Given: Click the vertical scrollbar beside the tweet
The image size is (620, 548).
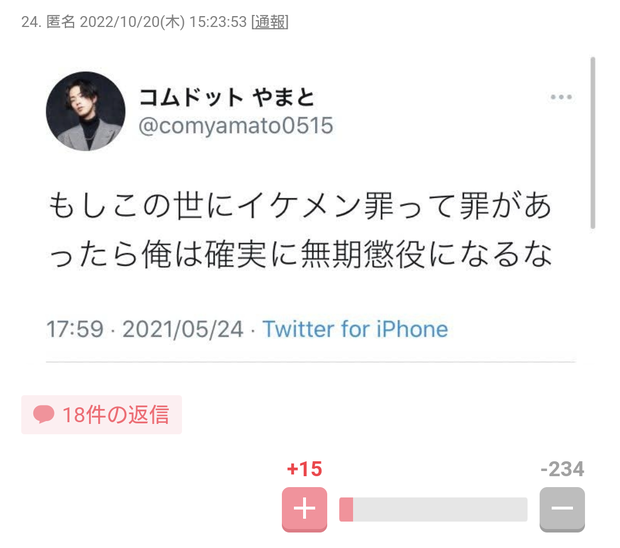Looking at the screenshot, I should (x=592, y=143).
